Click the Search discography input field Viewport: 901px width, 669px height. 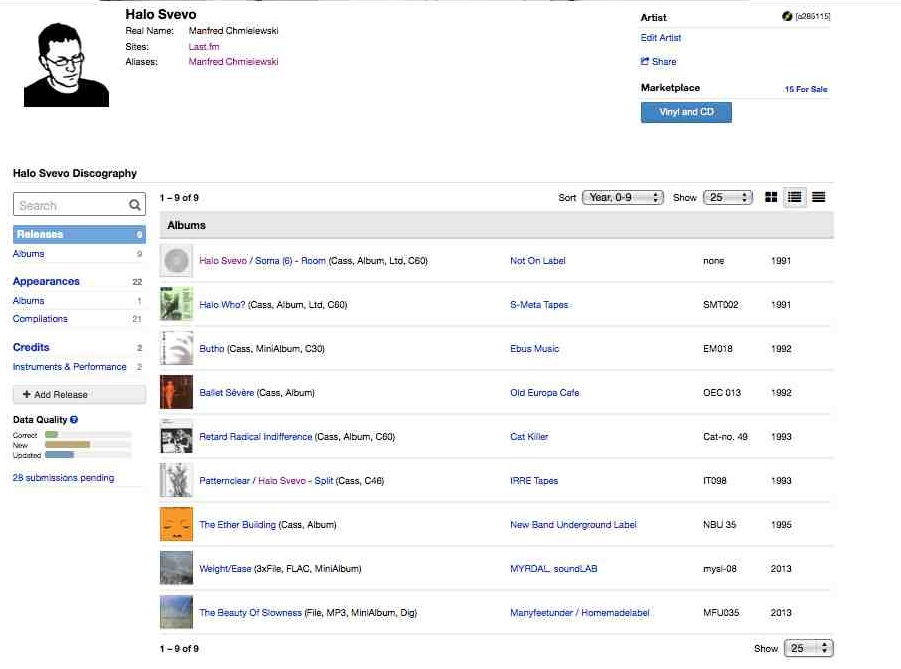(x=70, y=205)
